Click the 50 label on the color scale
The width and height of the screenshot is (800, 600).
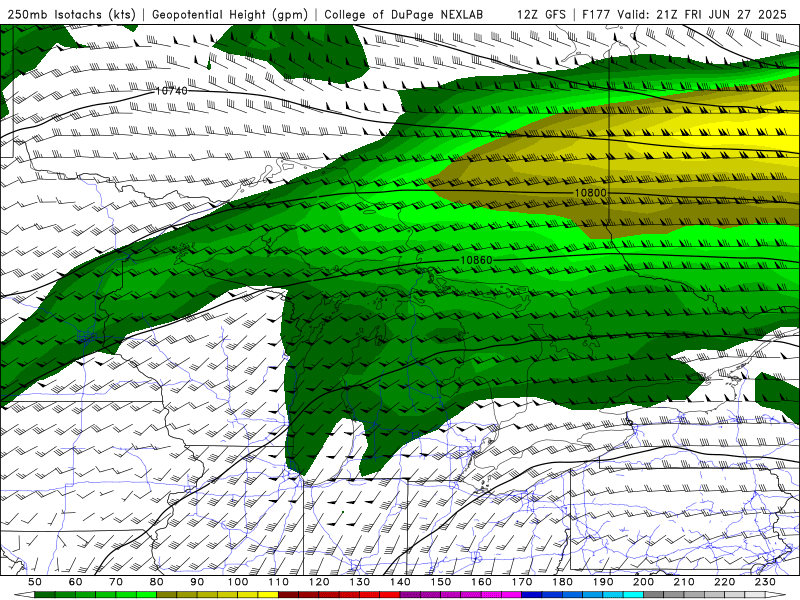click(x=35, y=582)
